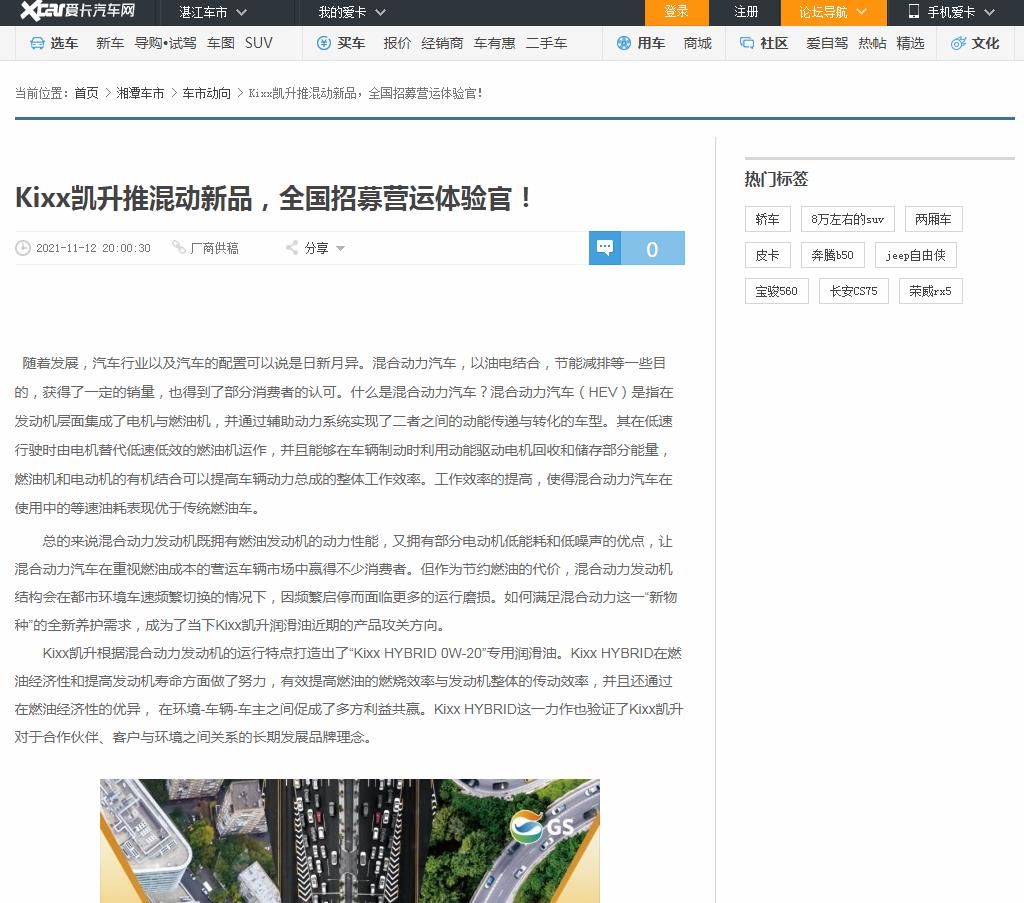Viewport: 1024px width, 903px height.
Task: Click the 荣威rx5 tag
Action: (931, 291)
